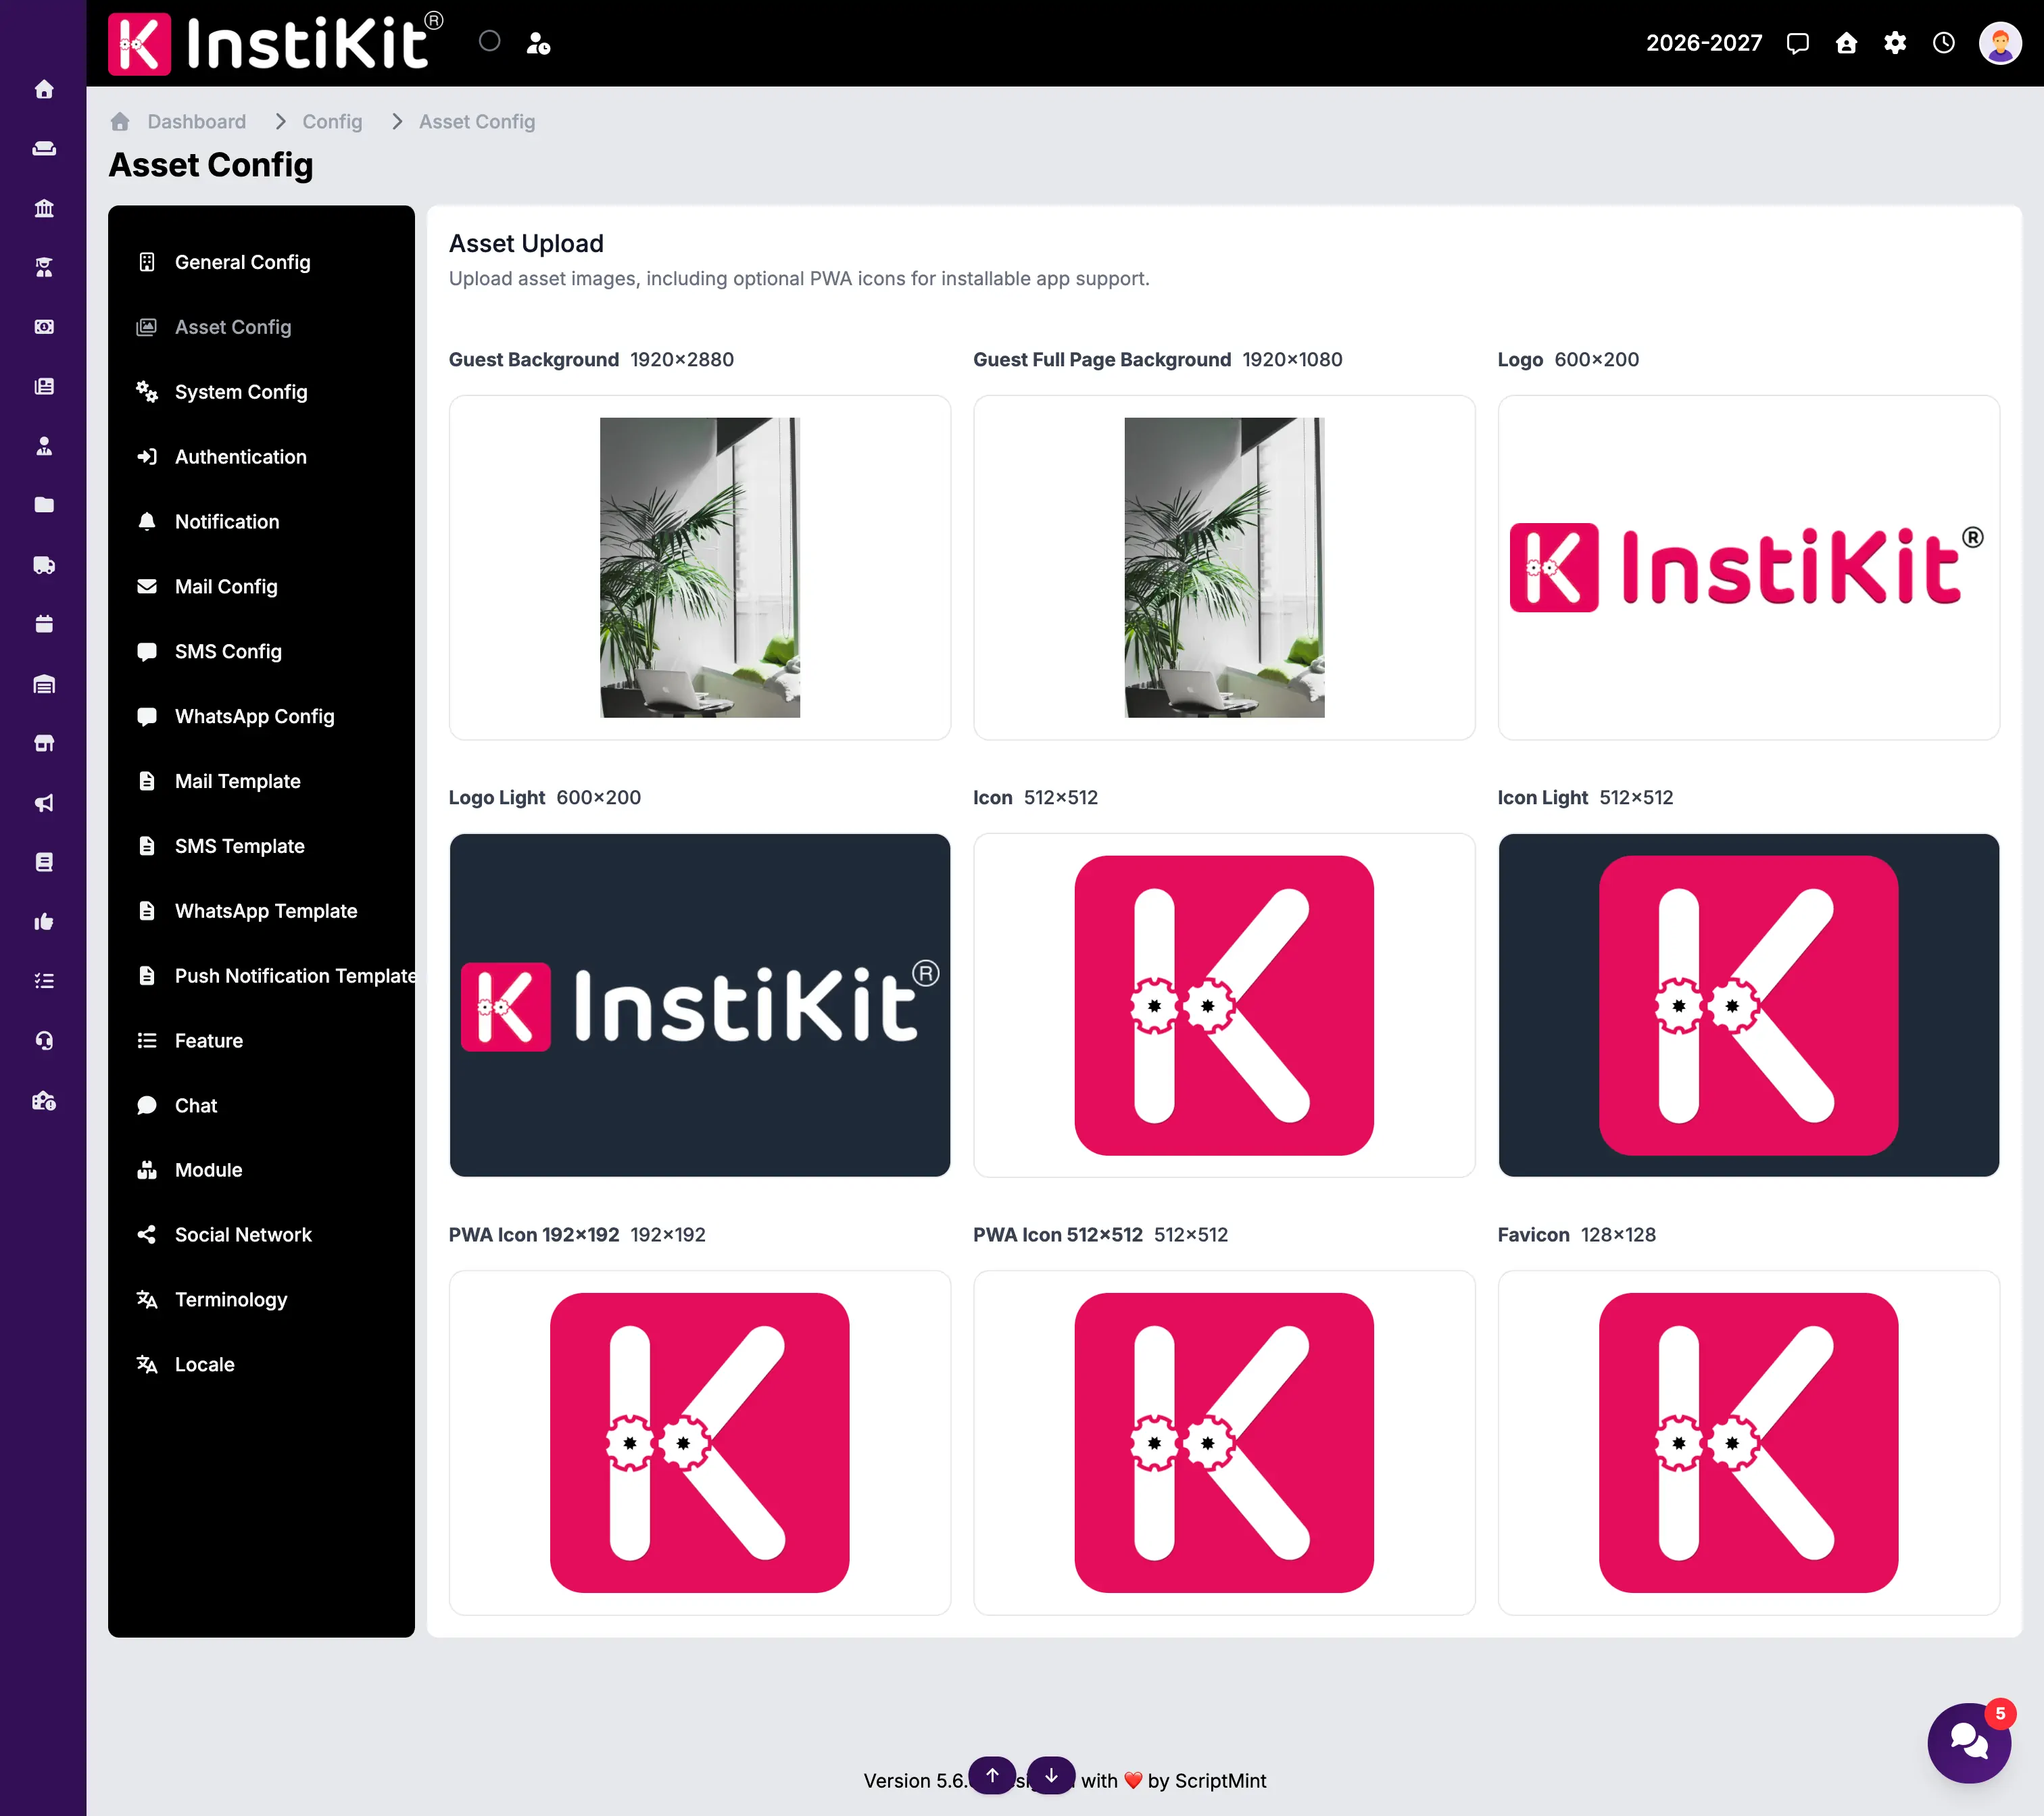2044x1816 pixels.
Task: Open General Config menu item
Action: pyautogui.click(x=261, y=262)
